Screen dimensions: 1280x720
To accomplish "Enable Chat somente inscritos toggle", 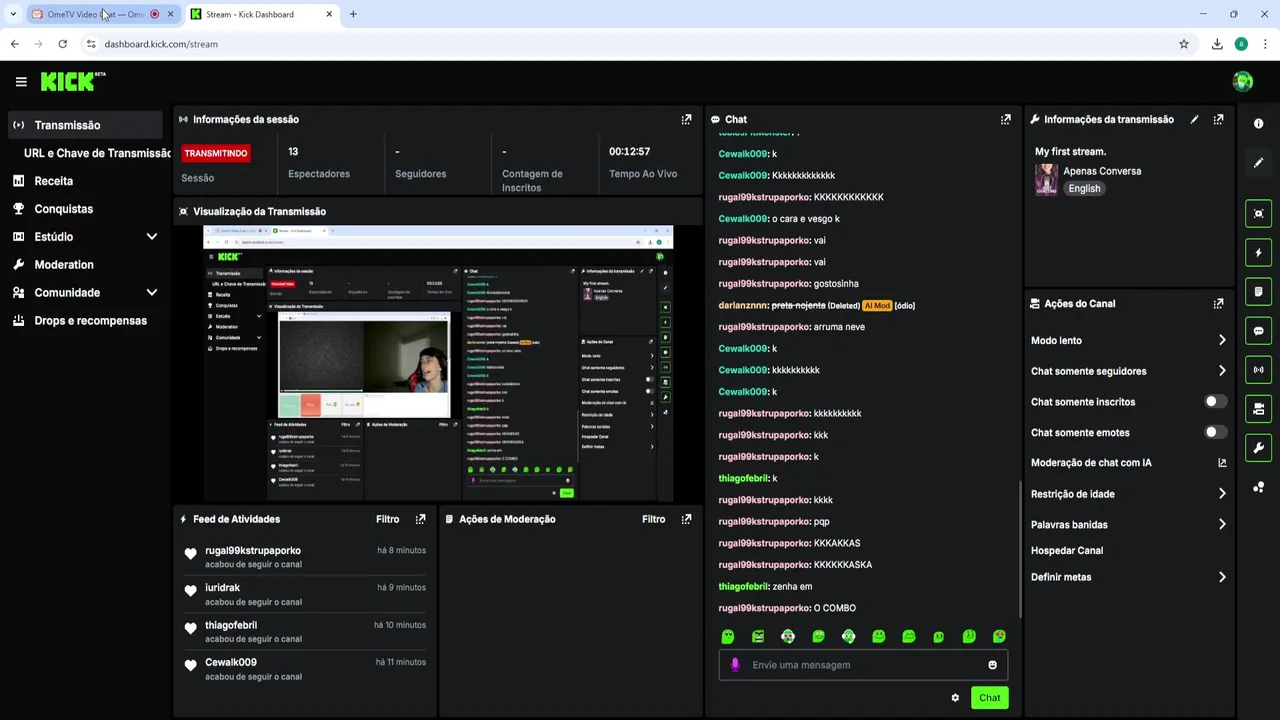I will (x=1215, y=402).
